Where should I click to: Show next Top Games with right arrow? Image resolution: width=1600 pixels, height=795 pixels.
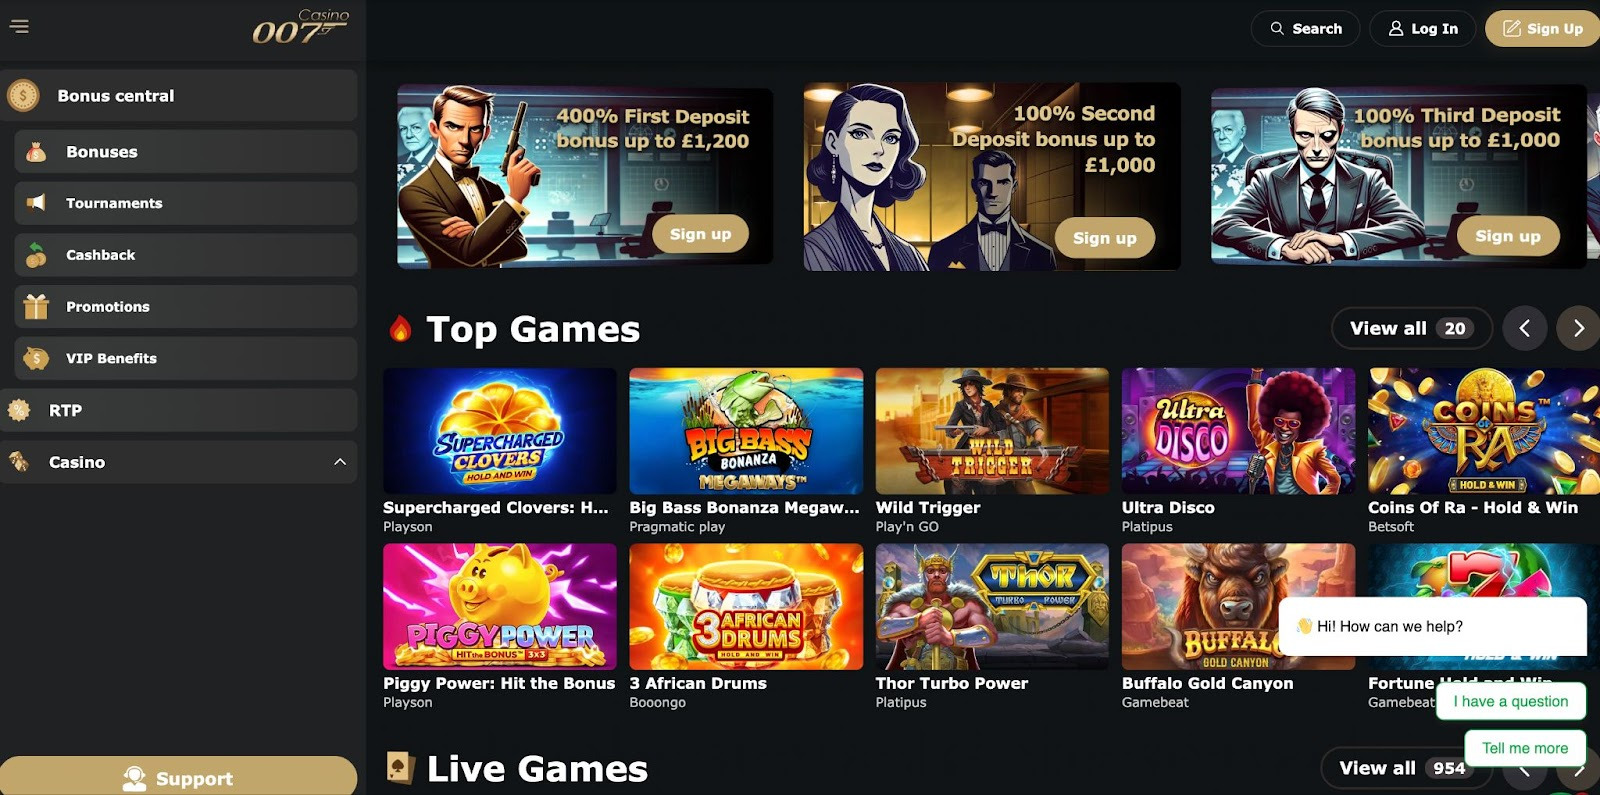(1578, 328)
